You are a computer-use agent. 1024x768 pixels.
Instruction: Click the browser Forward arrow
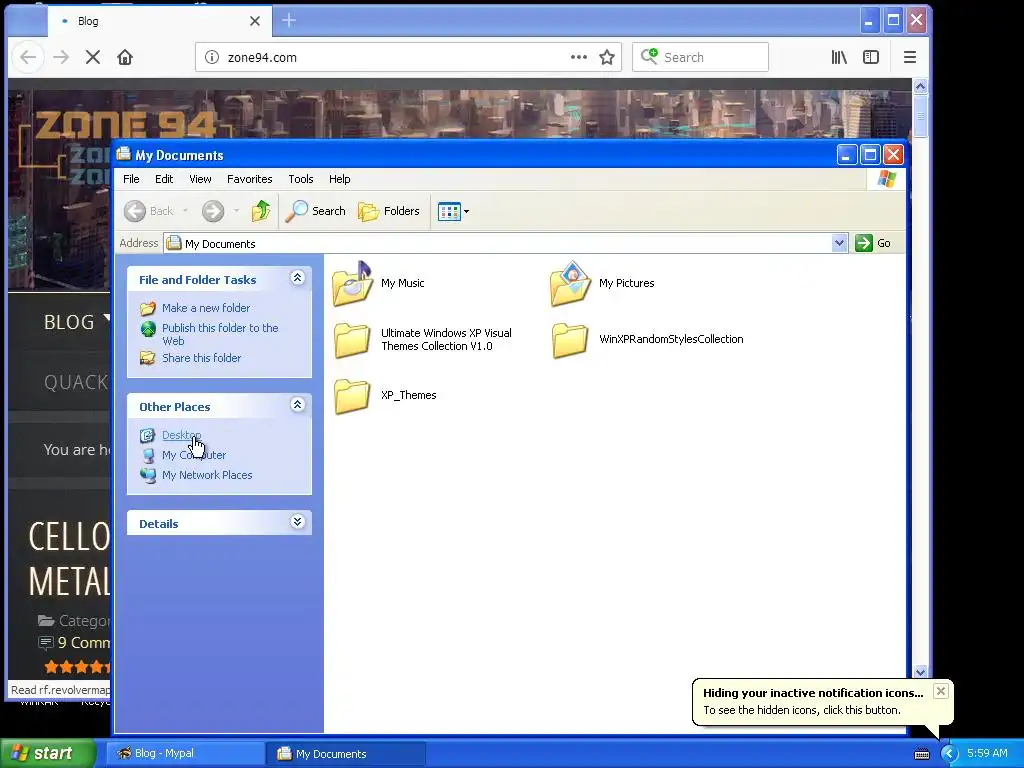tap(61, 57)
